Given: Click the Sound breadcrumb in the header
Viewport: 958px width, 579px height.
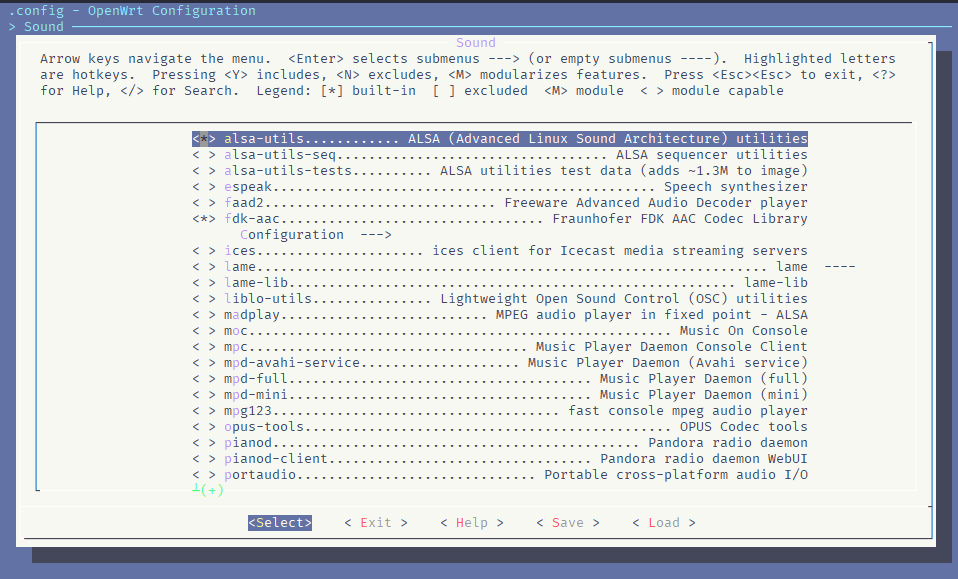Looking at the screenshot, I should pos(43,27).
